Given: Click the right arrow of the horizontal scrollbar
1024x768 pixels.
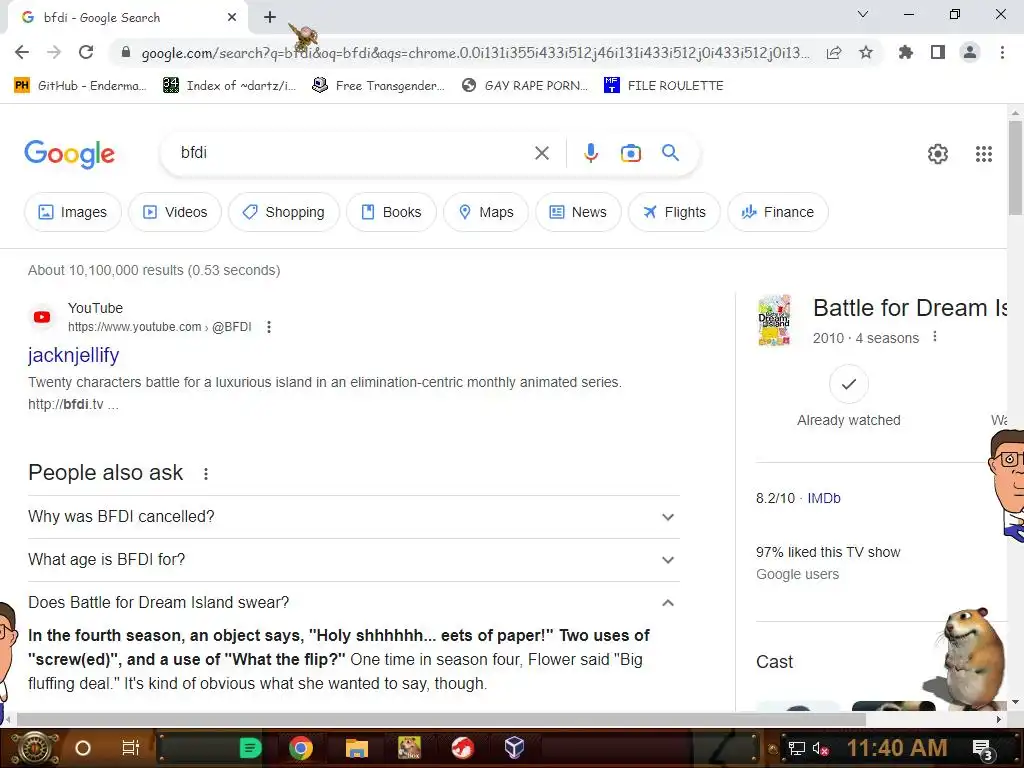Looking at the screenshot, I should coord(999,720).
